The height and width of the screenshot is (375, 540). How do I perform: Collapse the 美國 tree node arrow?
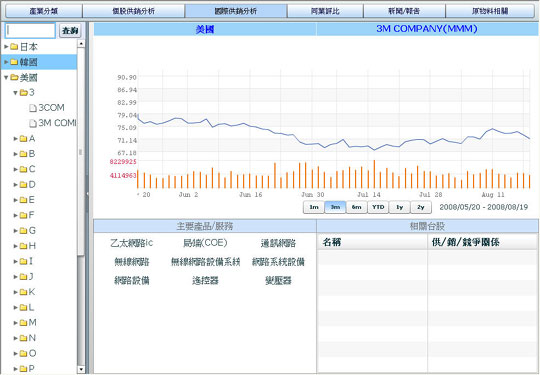pos(6,77)
